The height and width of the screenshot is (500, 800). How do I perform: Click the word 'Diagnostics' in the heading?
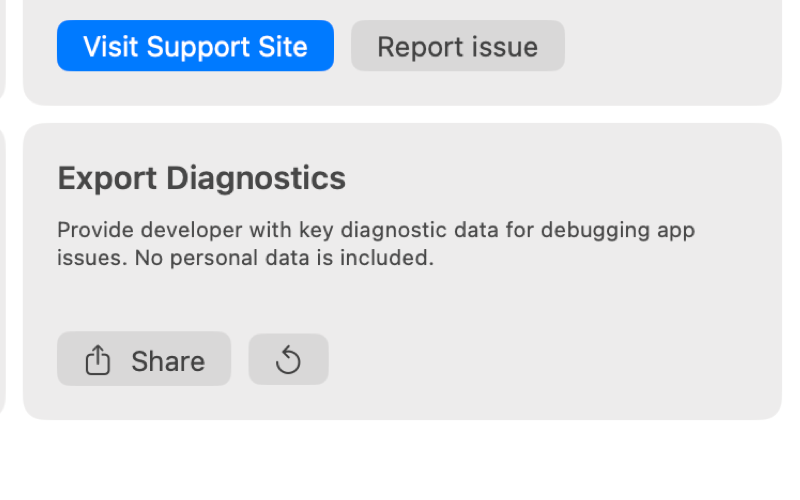coord(256,179)
